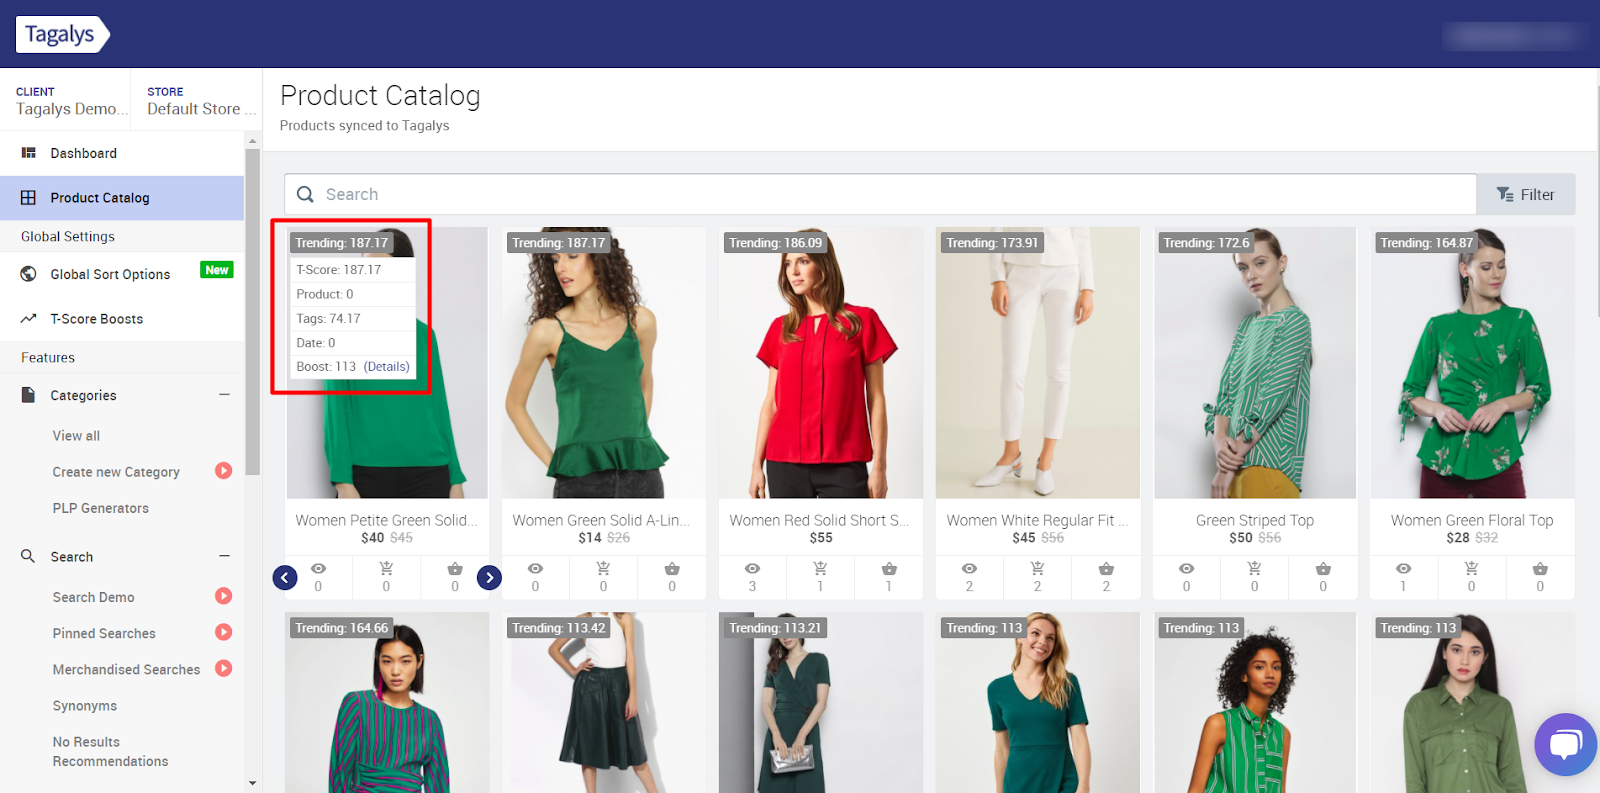Viewport: 1600px width, 793px height.
Task: Open the chat widget bubble
Action: (1566, 744)
